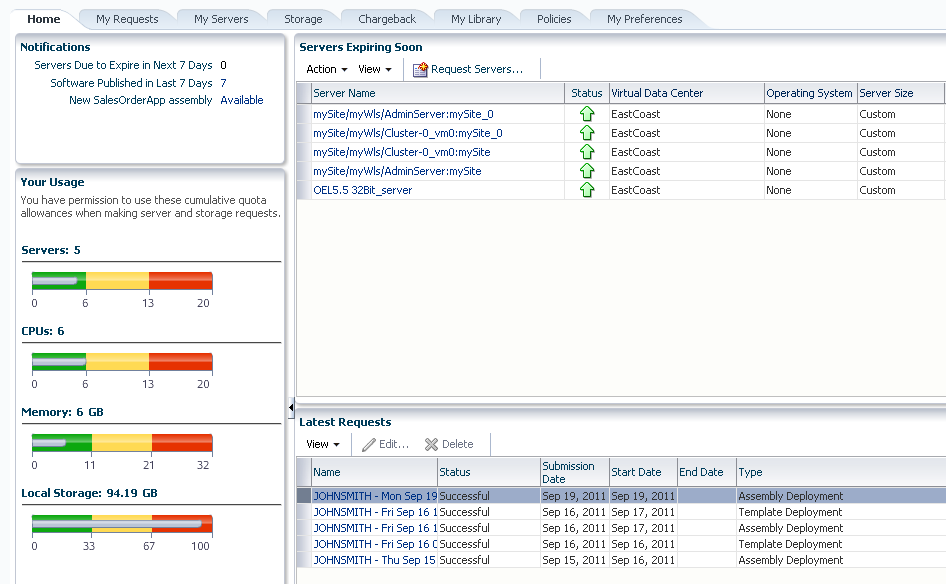Sort requests by Type column header
The width and height of the screenshot is (946, 584).
[x=841, y=472]
